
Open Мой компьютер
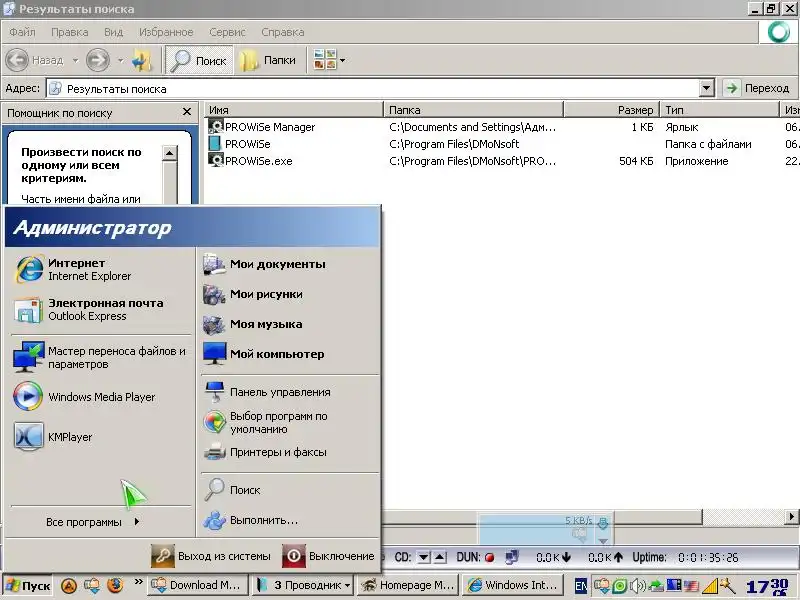pyautogui.click(x=290, y=354)
